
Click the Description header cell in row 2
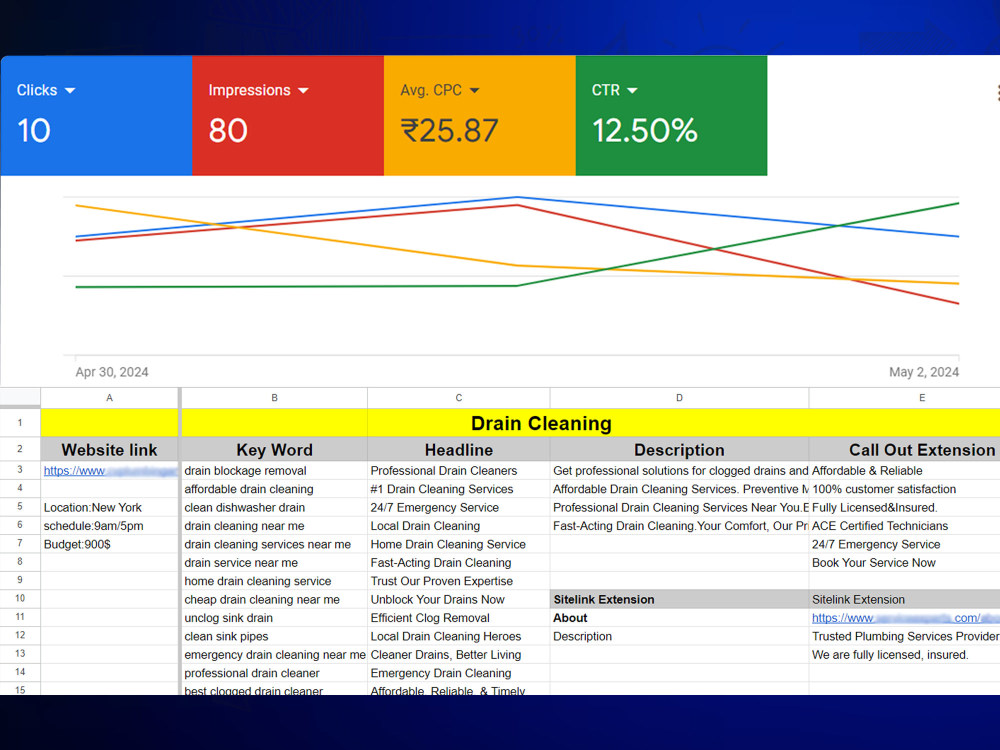pyautogui.click(x=679, y=450)
